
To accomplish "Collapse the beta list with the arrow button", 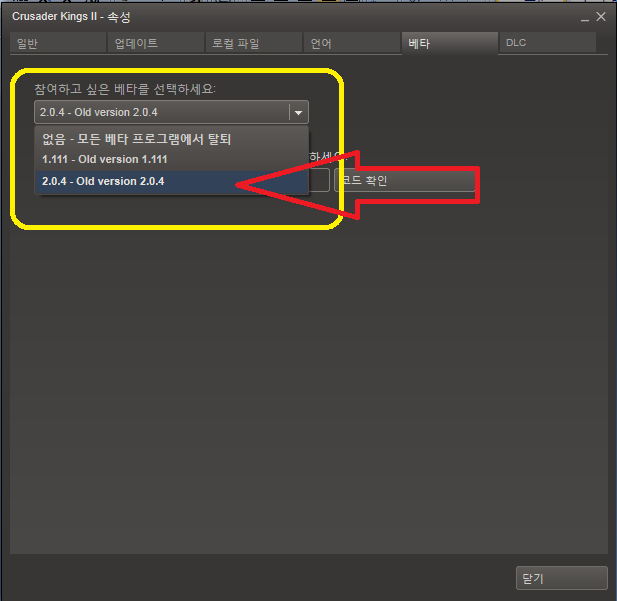I will click(299, 113).
